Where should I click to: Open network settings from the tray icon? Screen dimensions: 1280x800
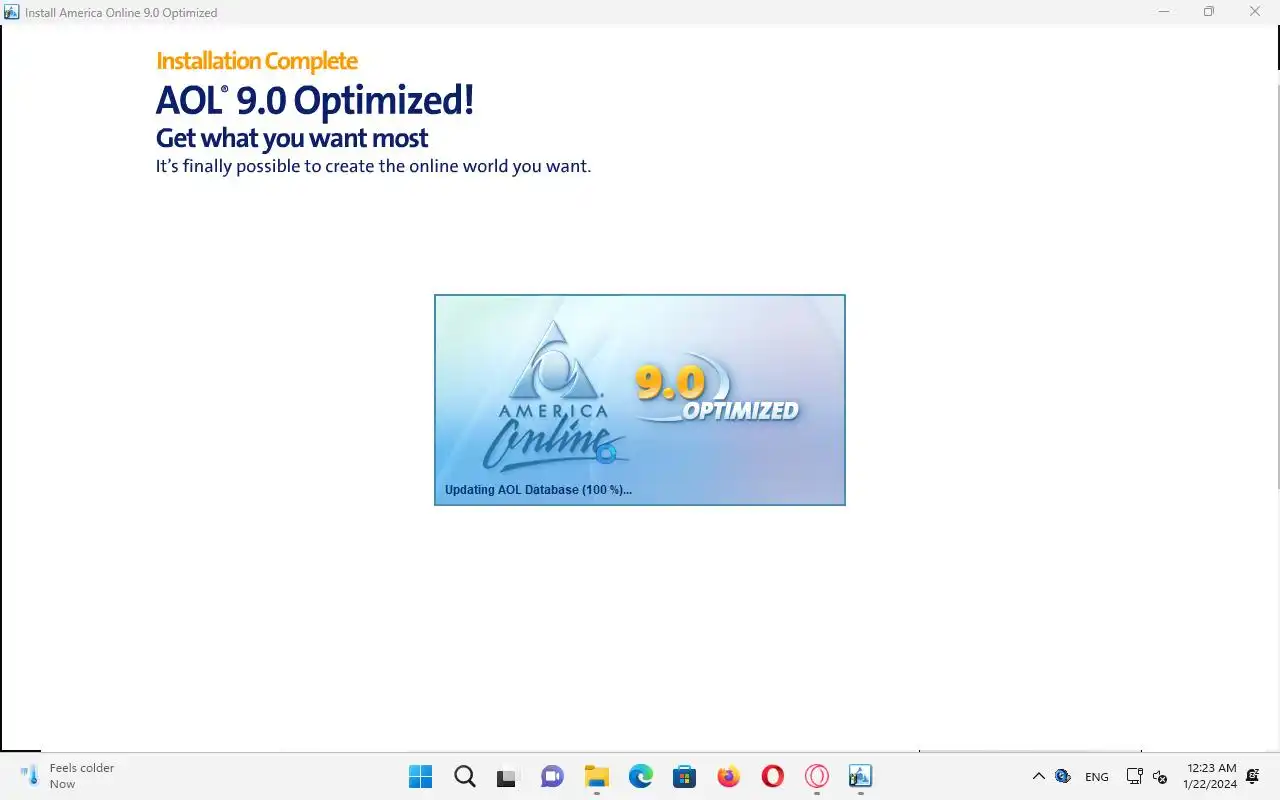tap(1134, 776)
